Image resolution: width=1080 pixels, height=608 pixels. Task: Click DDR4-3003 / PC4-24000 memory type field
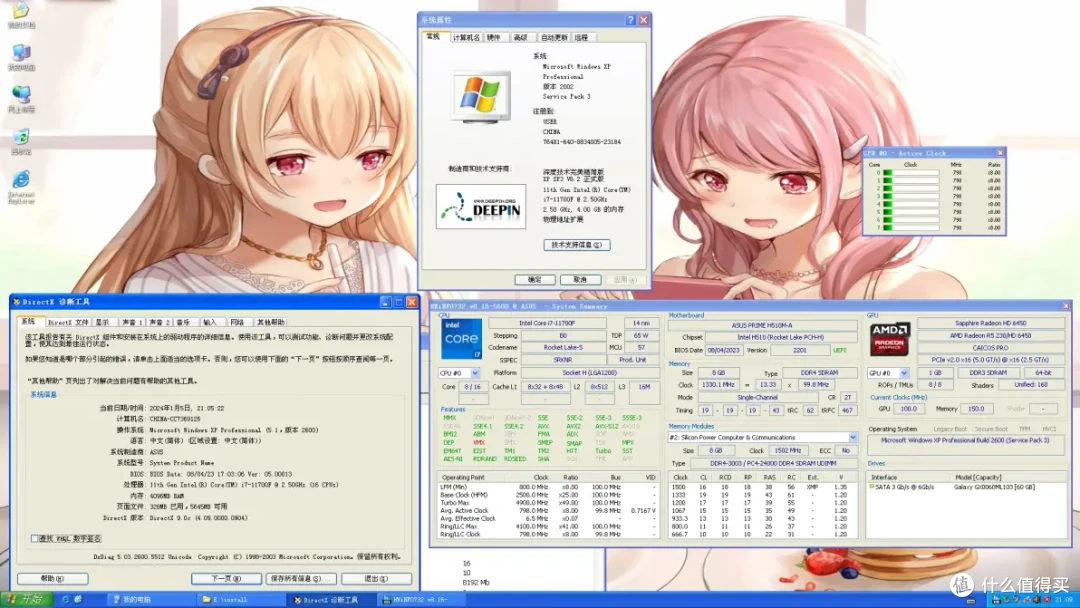(x=773, y=463)
